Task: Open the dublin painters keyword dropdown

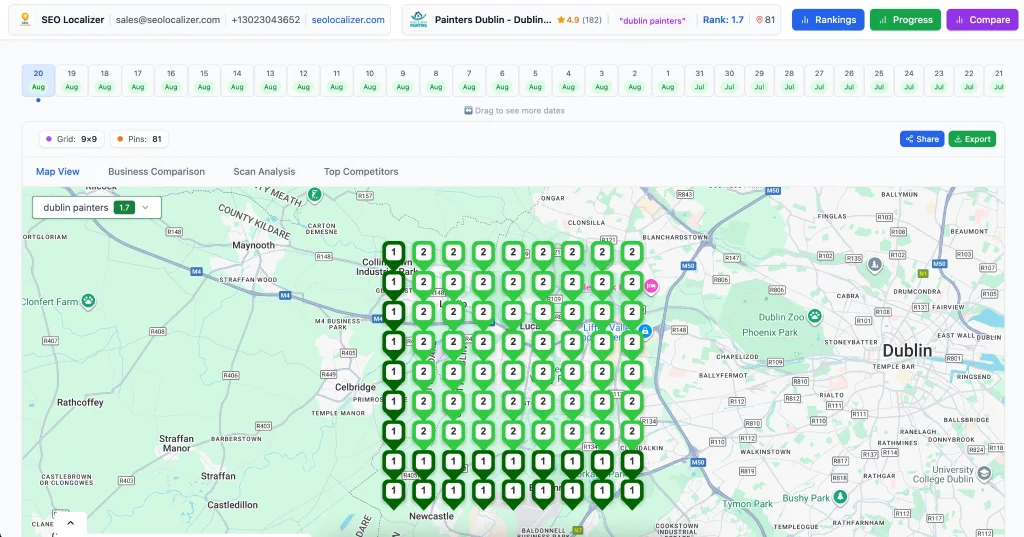Action: coord(97,207)
